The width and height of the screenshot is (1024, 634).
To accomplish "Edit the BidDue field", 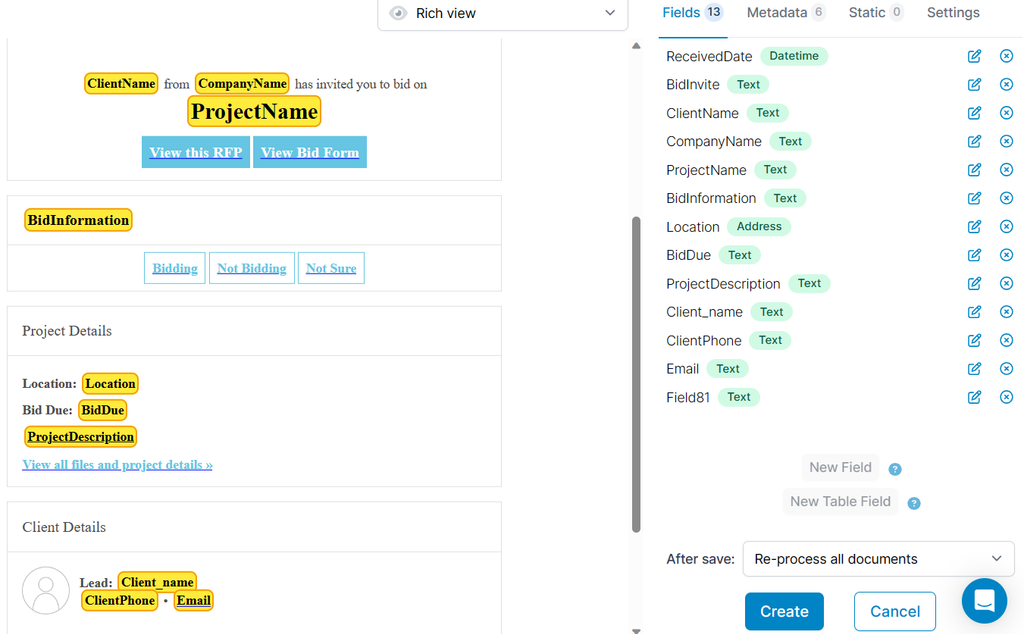I will [x=974, y=255].
